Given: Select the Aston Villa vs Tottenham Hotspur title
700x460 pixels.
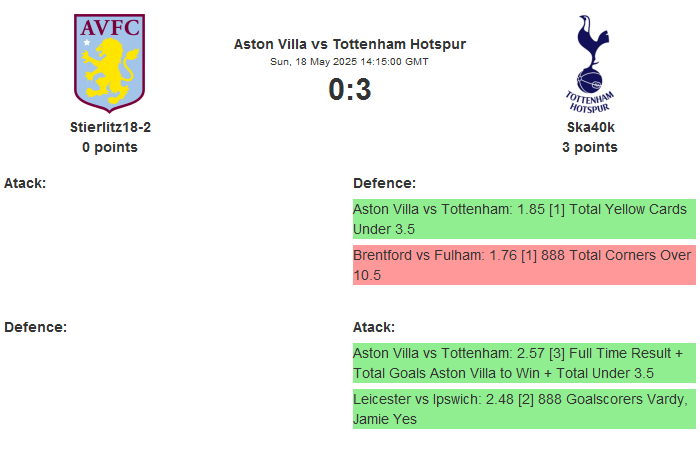Looking at the screenshot, I should [349, 44].
